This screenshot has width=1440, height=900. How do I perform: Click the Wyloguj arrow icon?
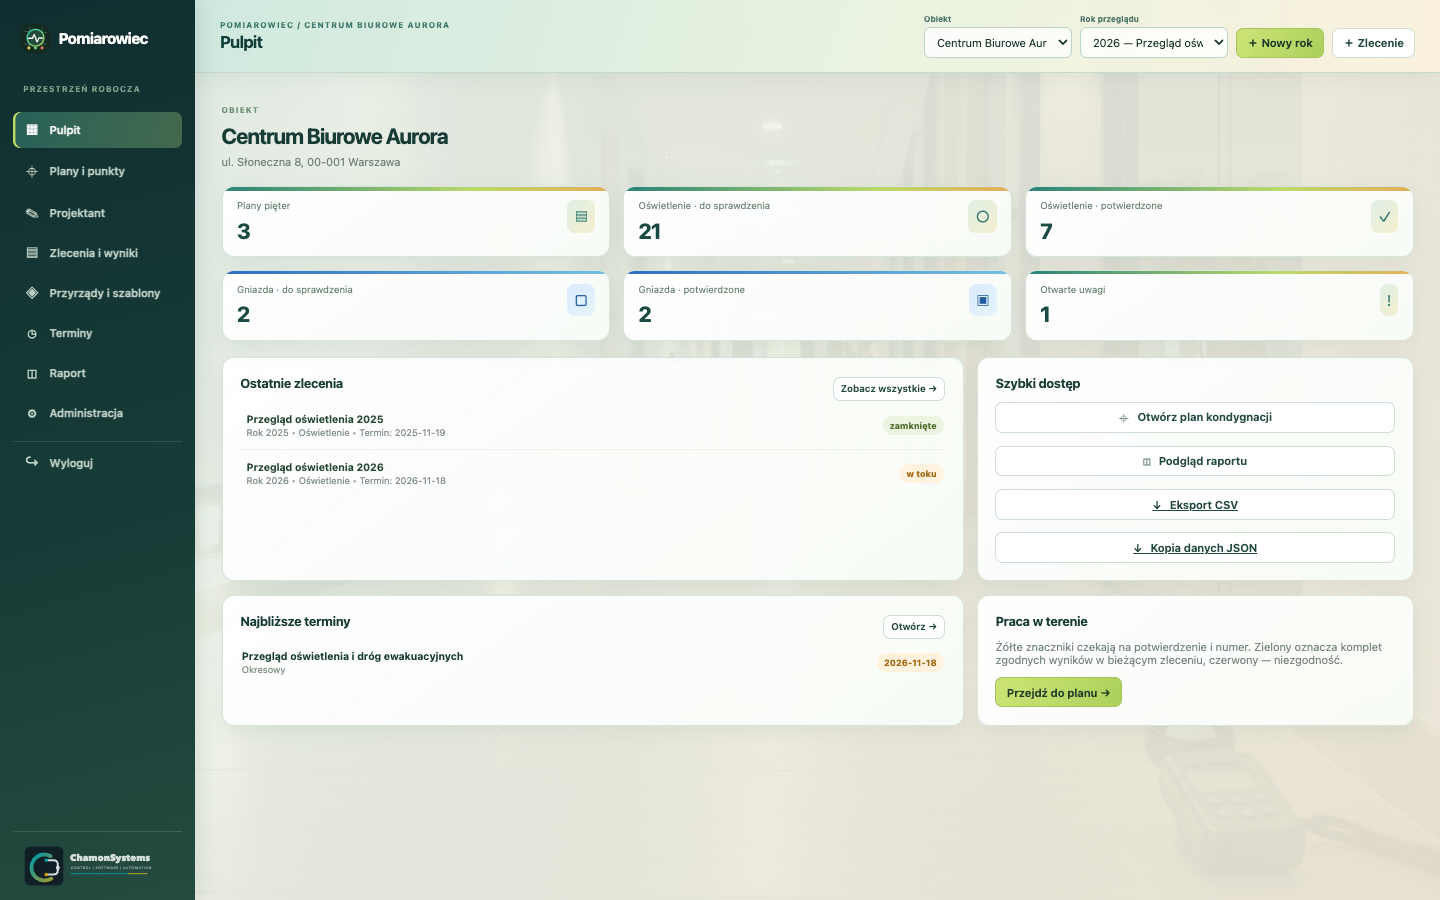click(x=32, y=462)
